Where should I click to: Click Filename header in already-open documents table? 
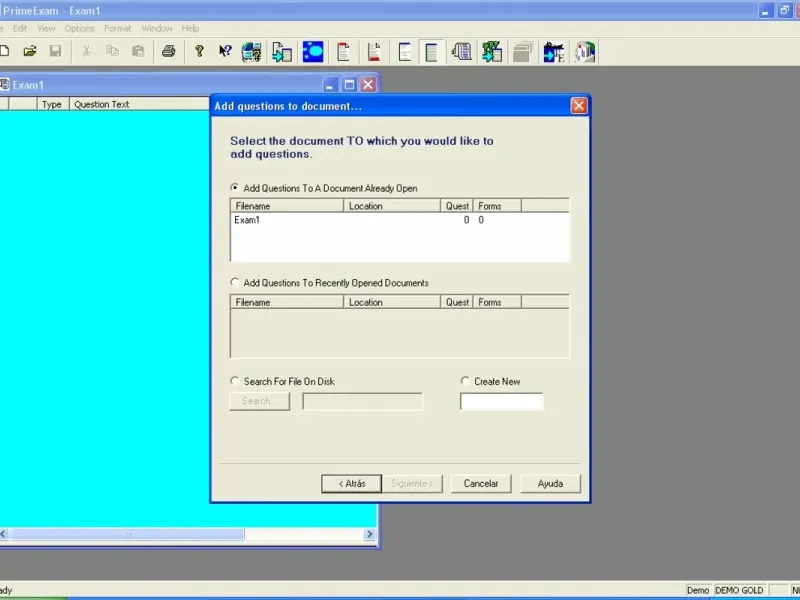pyautogui.click(x=287, y=206)
